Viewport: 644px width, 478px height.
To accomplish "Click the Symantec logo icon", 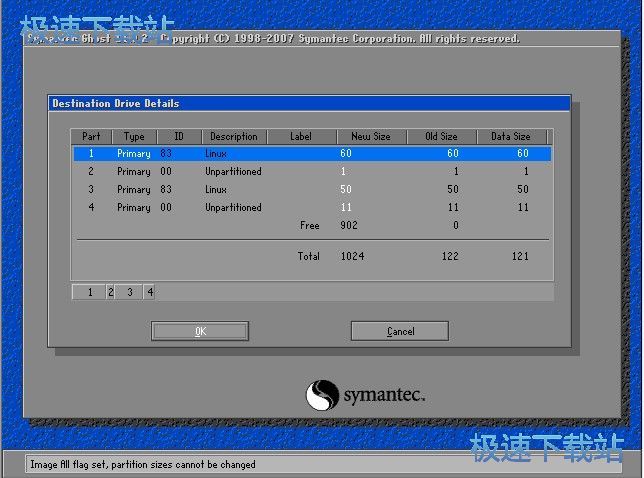I will pos(322,395).
